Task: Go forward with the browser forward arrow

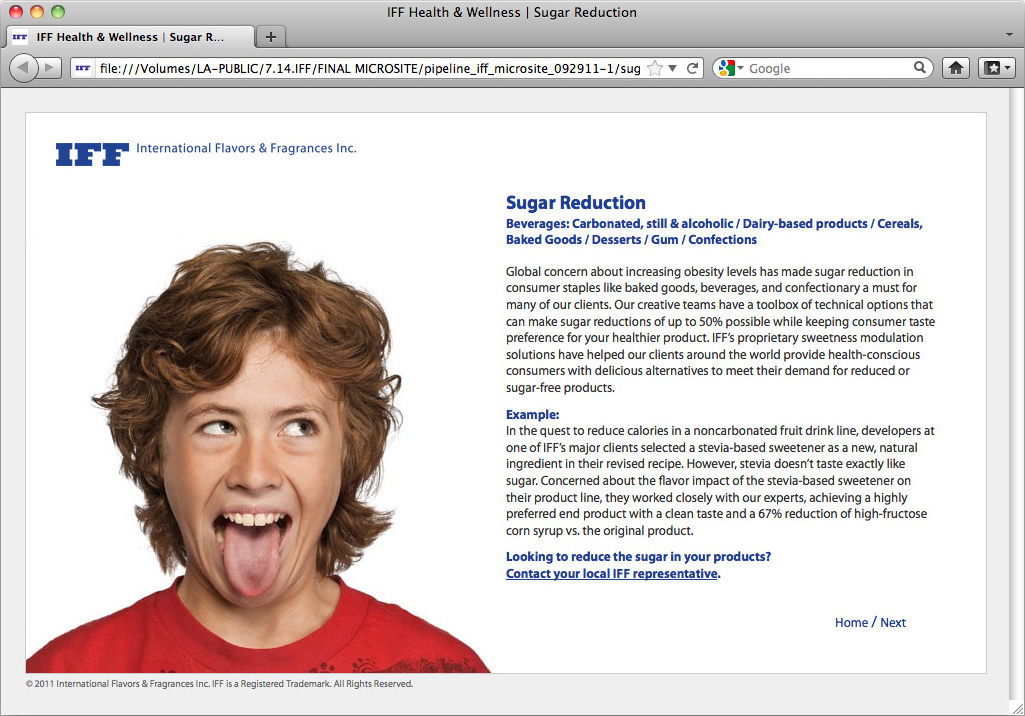Action: 50,68
